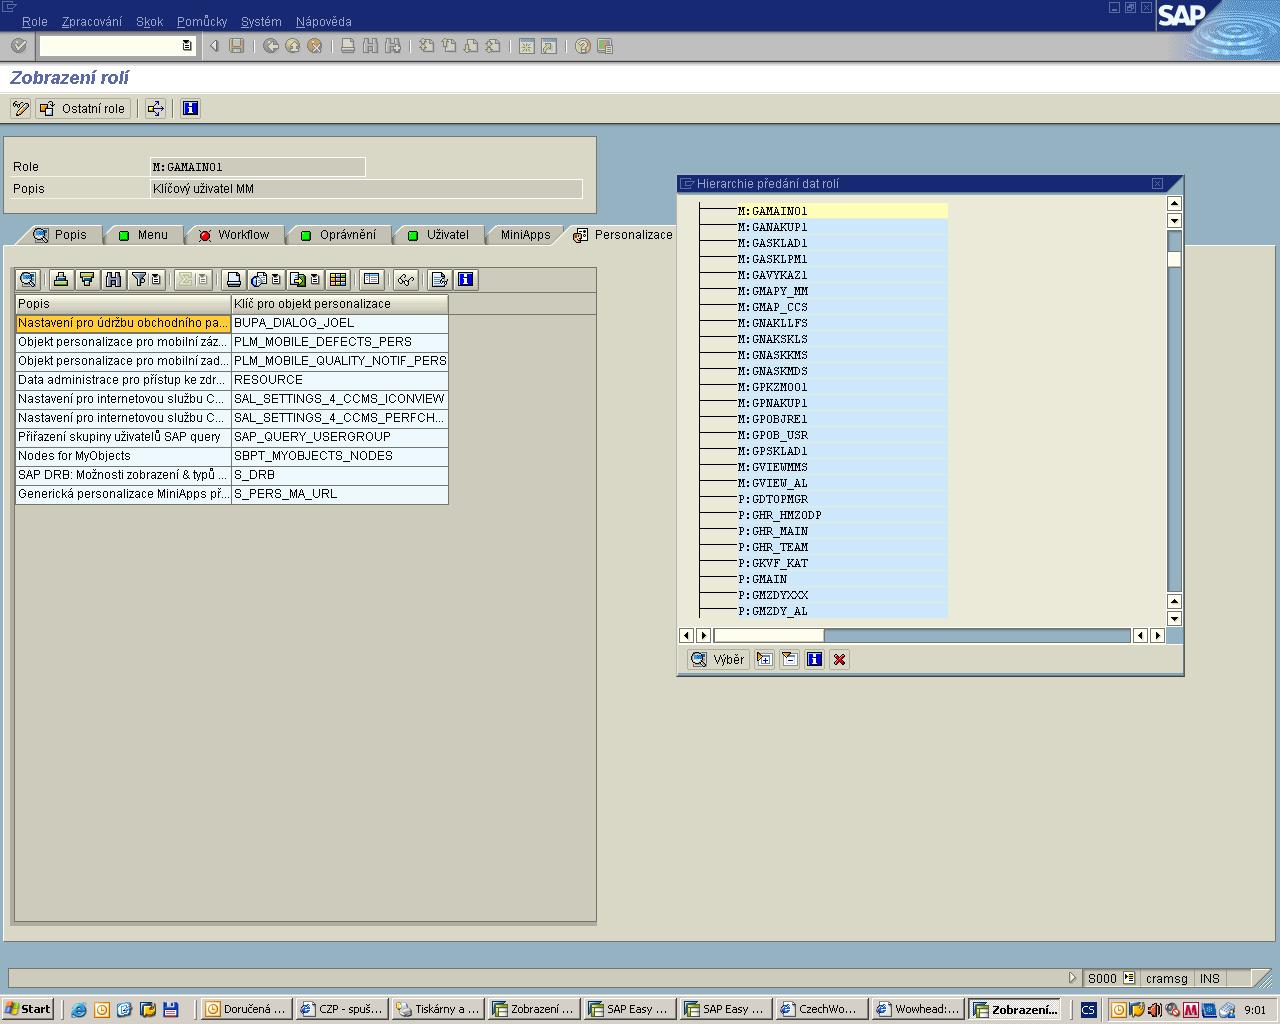
Task: Open the Pomůcky menu
Action: 201,21
